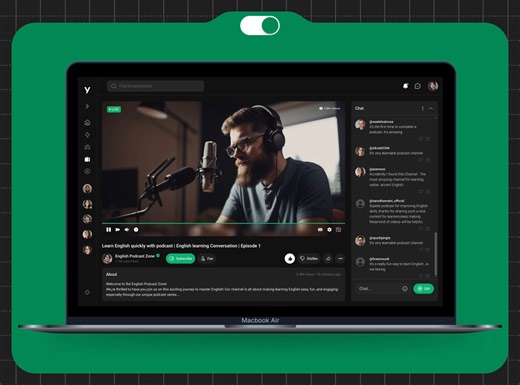Enter fullscreen using the player's corner icon
520x385 pixels.
[339, 230]
